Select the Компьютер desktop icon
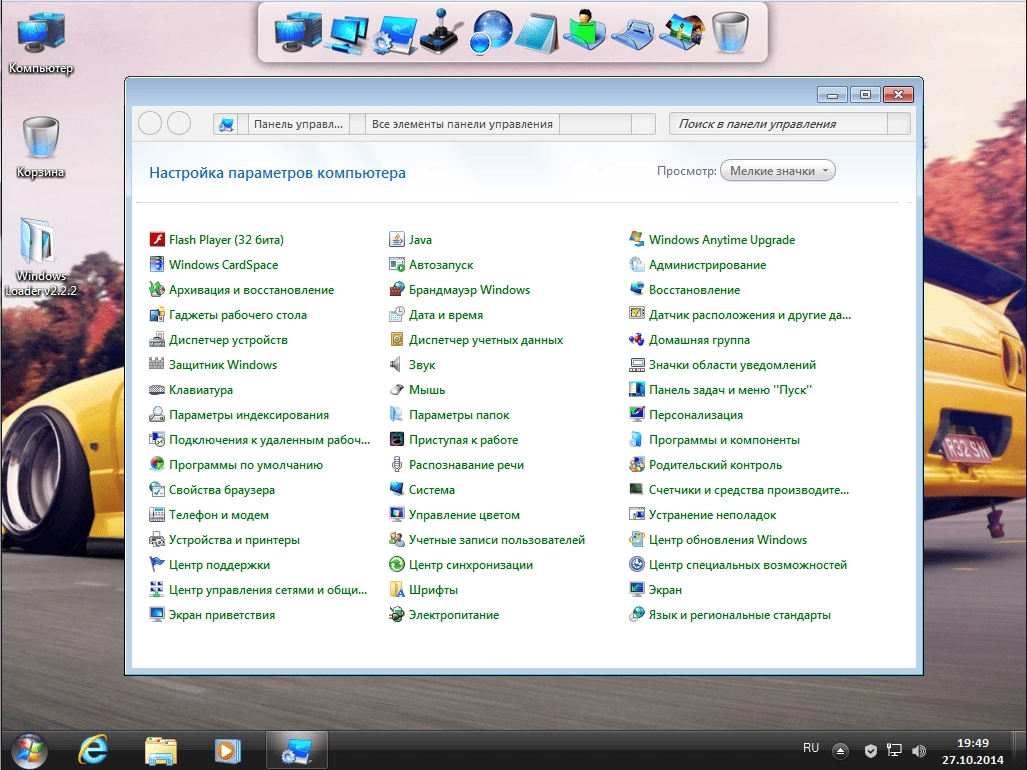 tap(41, 43)
